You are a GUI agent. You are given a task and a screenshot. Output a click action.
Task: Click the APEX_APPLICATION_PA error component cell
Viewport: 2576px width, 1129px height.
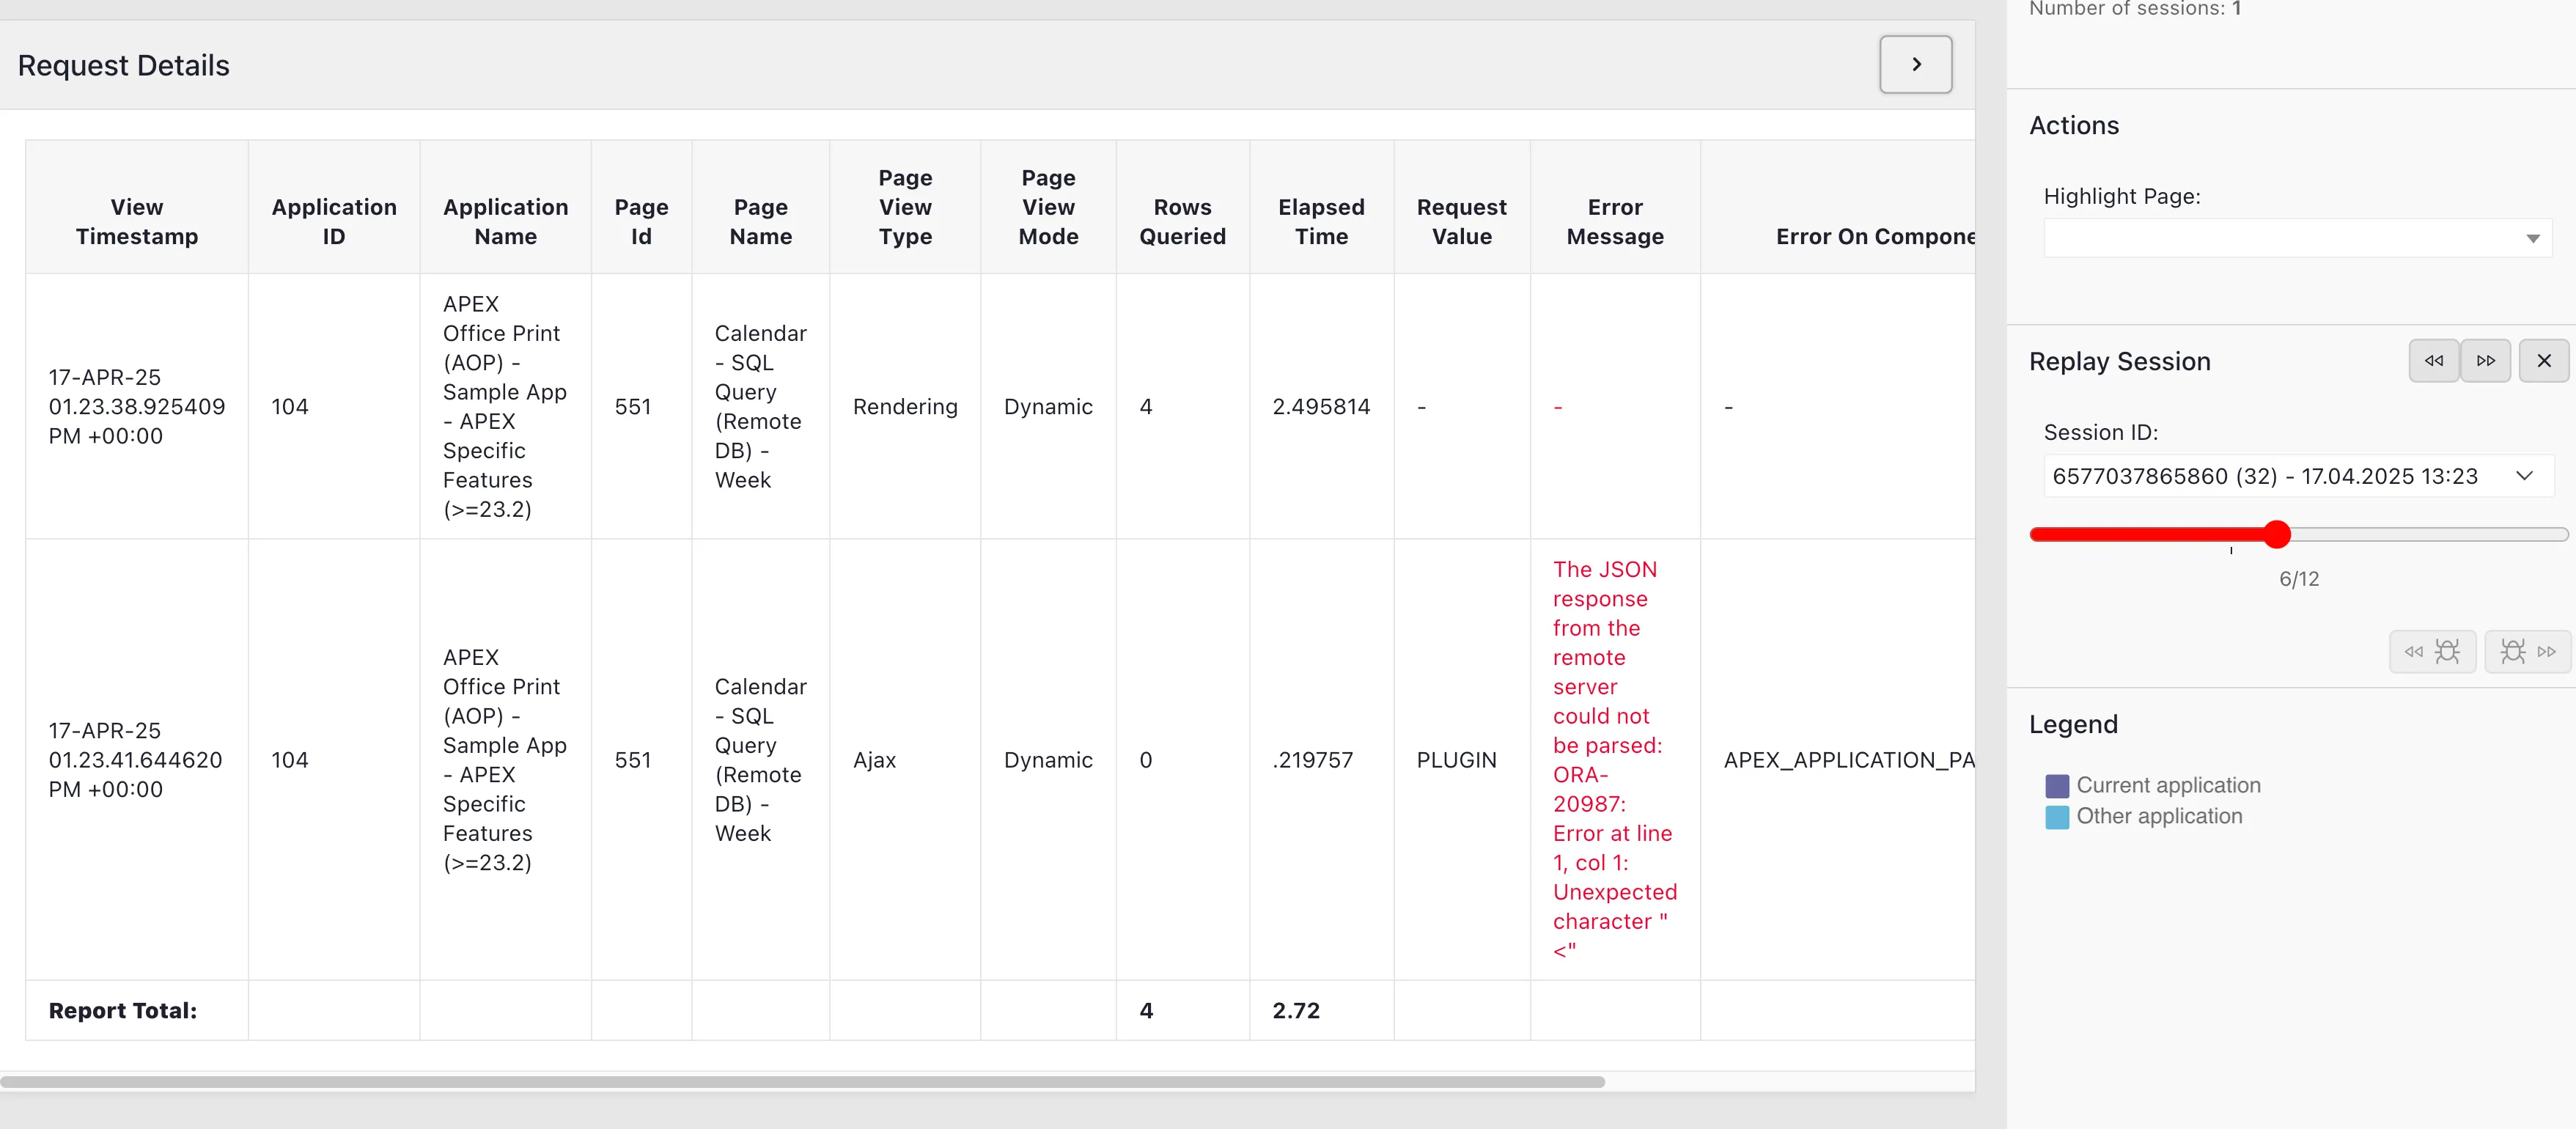(1849, 760)
